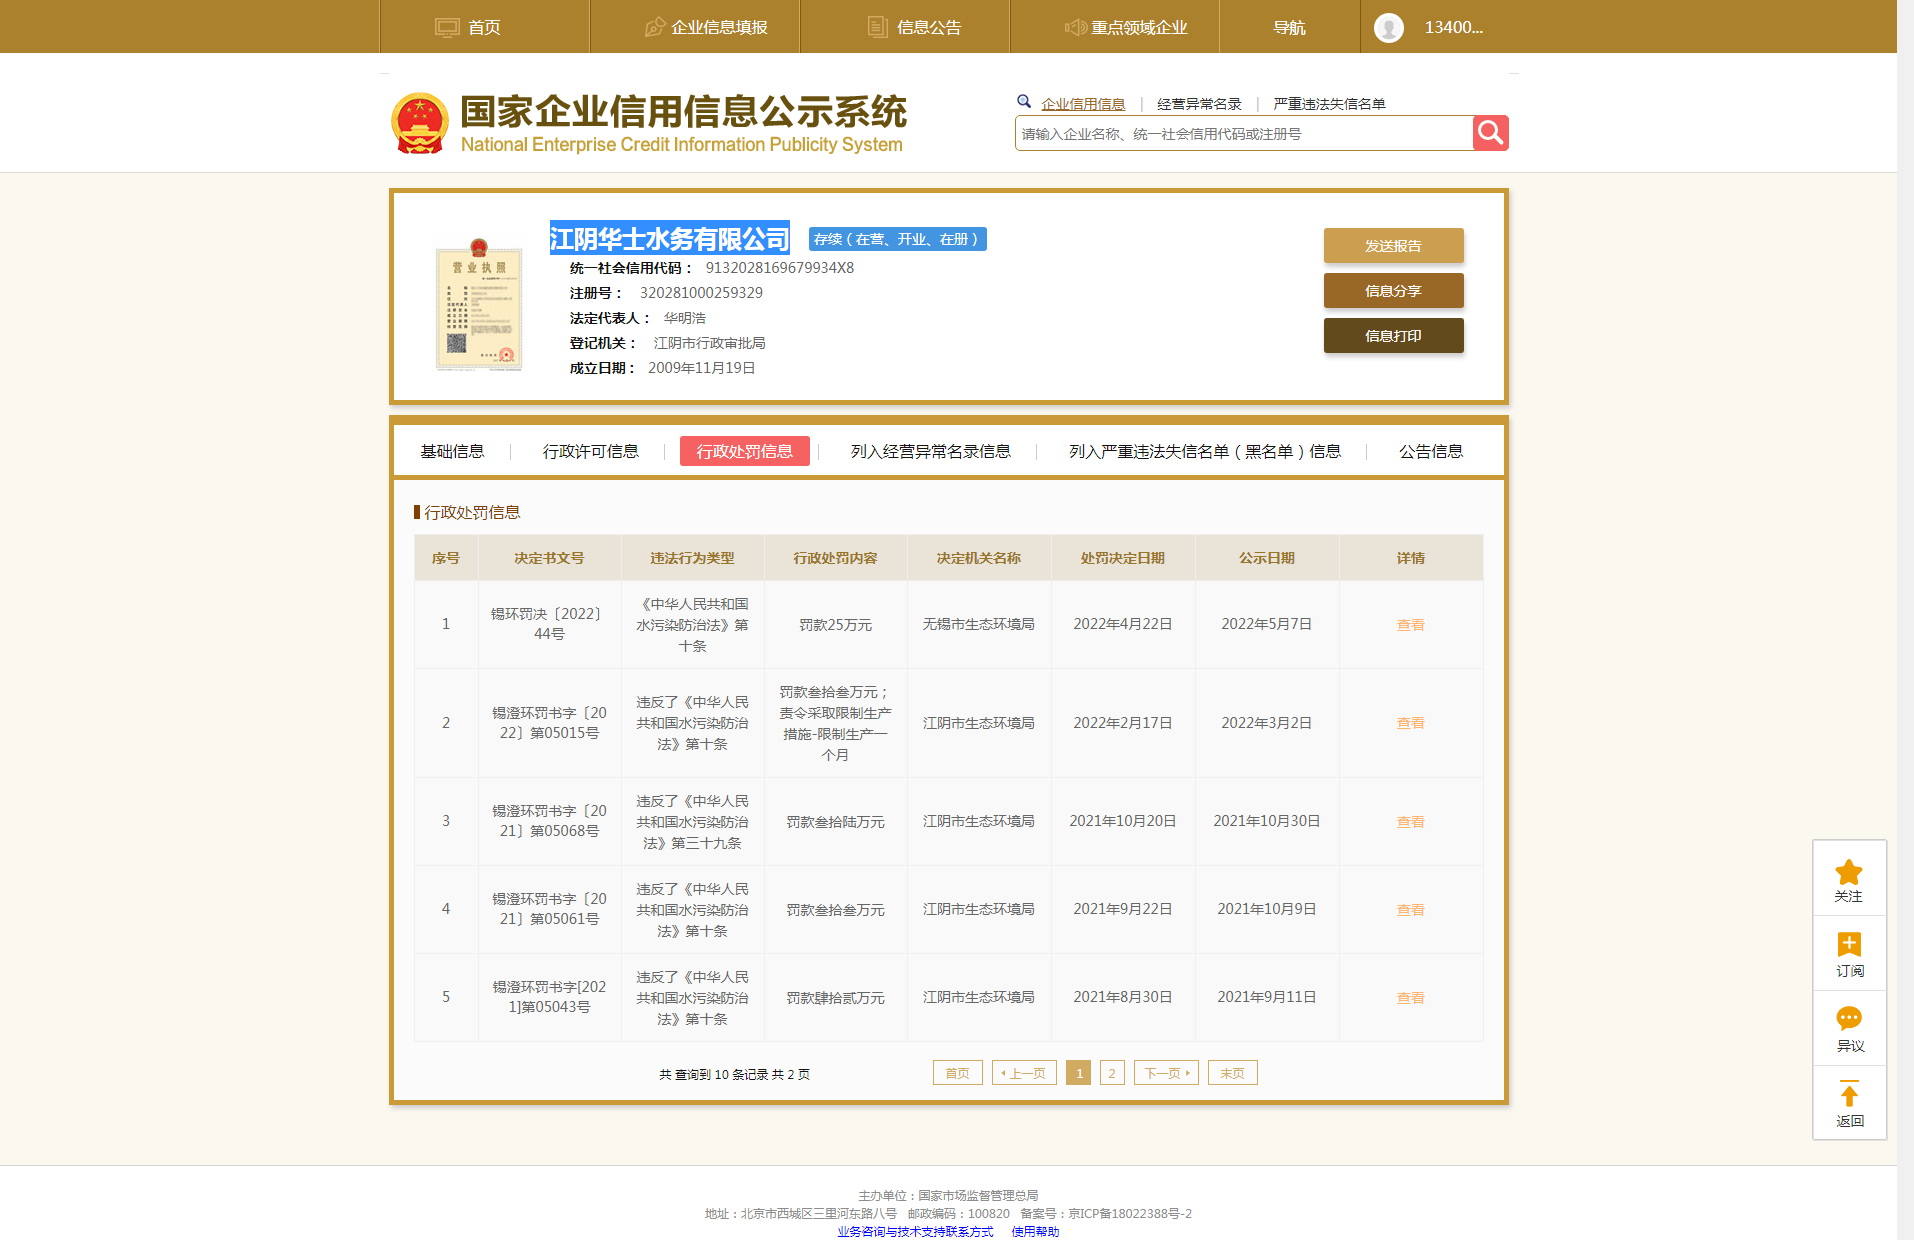Select 企业信用信息 search category
The width and height of the screenshot is (1914, 1240).
tap(1083, 104)
